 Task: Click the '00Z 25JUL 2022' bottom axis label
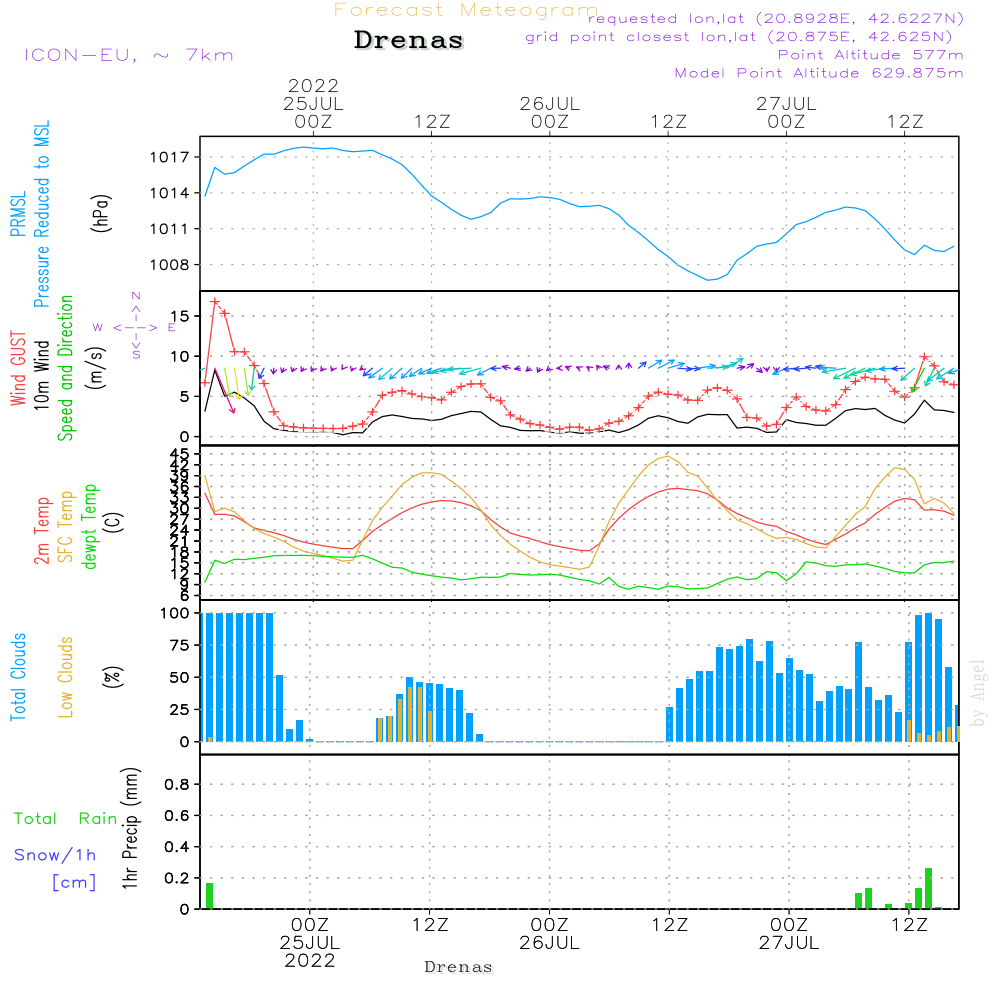[310, 943]
